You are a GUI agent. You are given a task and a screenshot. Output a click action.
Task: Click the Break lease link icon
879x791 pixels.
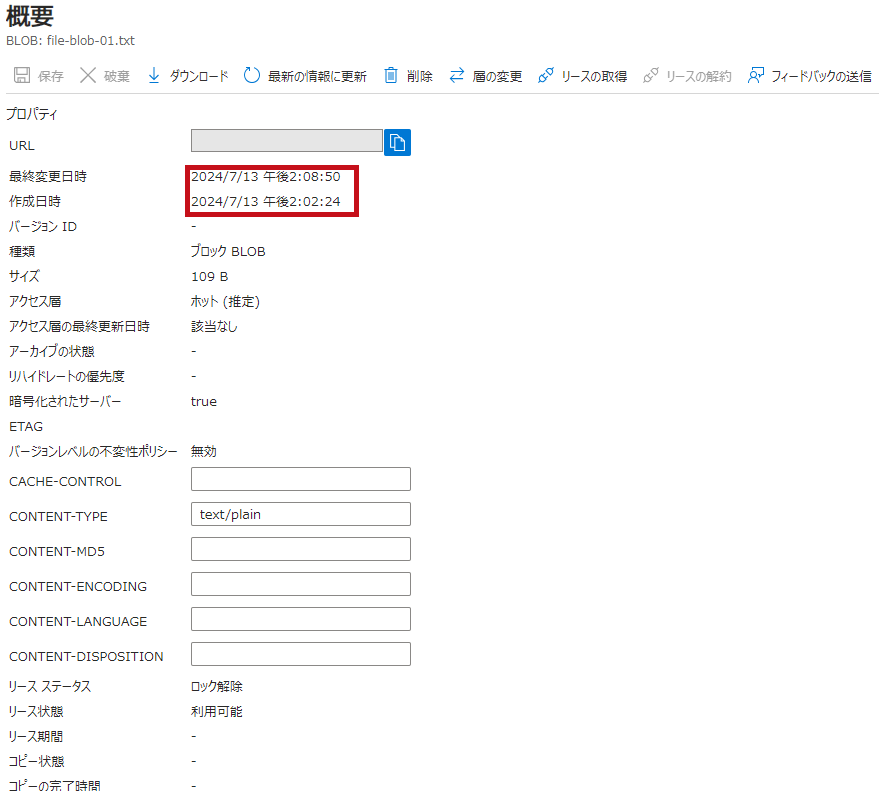pos(650,75)
